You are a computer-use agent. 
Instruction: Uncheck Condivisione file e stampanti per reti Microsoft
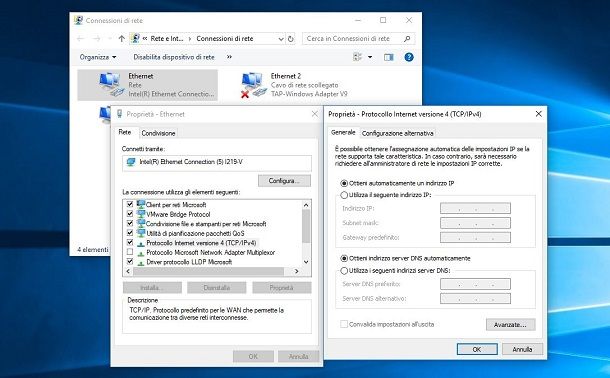tap(130, 224)
